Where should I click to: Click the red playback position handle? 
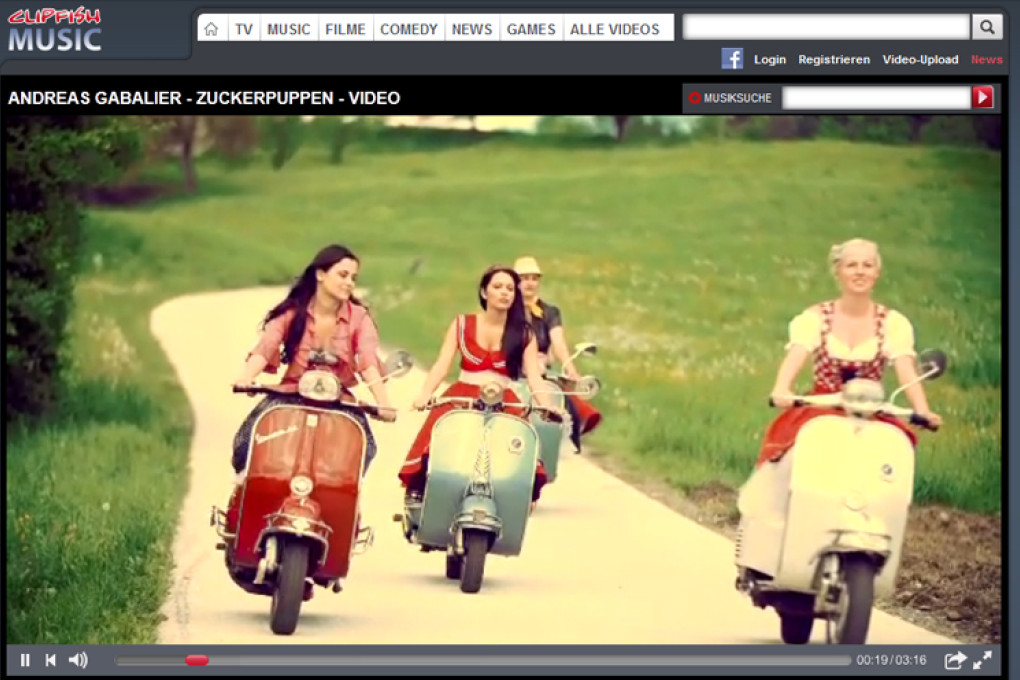(x=197, y=660)
